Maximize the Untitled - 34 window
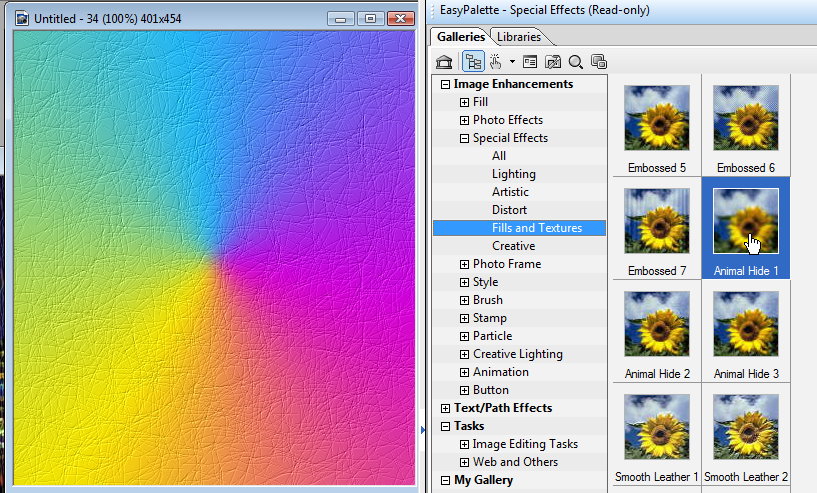Screen dimensions: 817x493 click(370, 19)
